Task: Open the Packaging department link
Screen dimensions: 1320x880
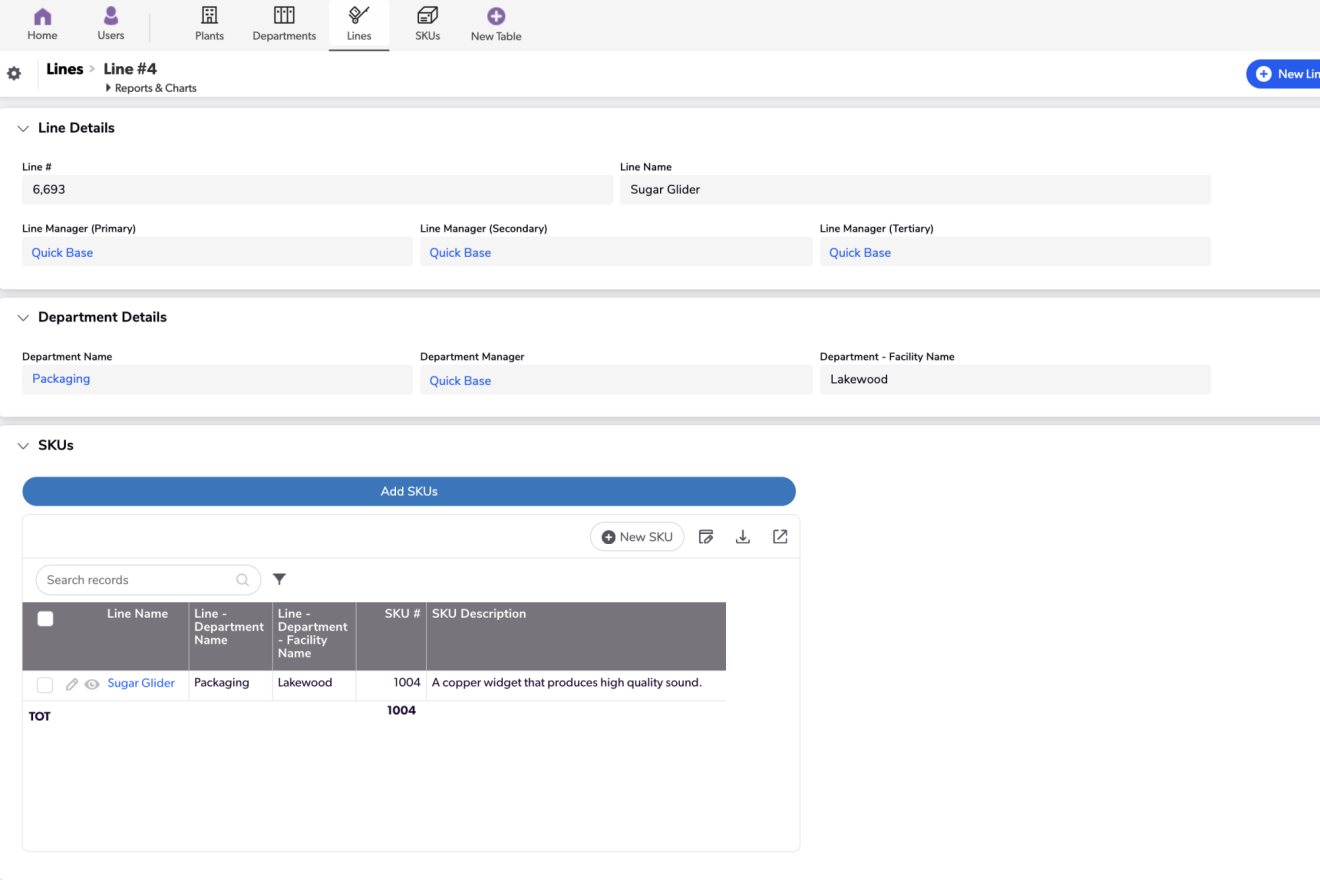Action: (61, 379)
